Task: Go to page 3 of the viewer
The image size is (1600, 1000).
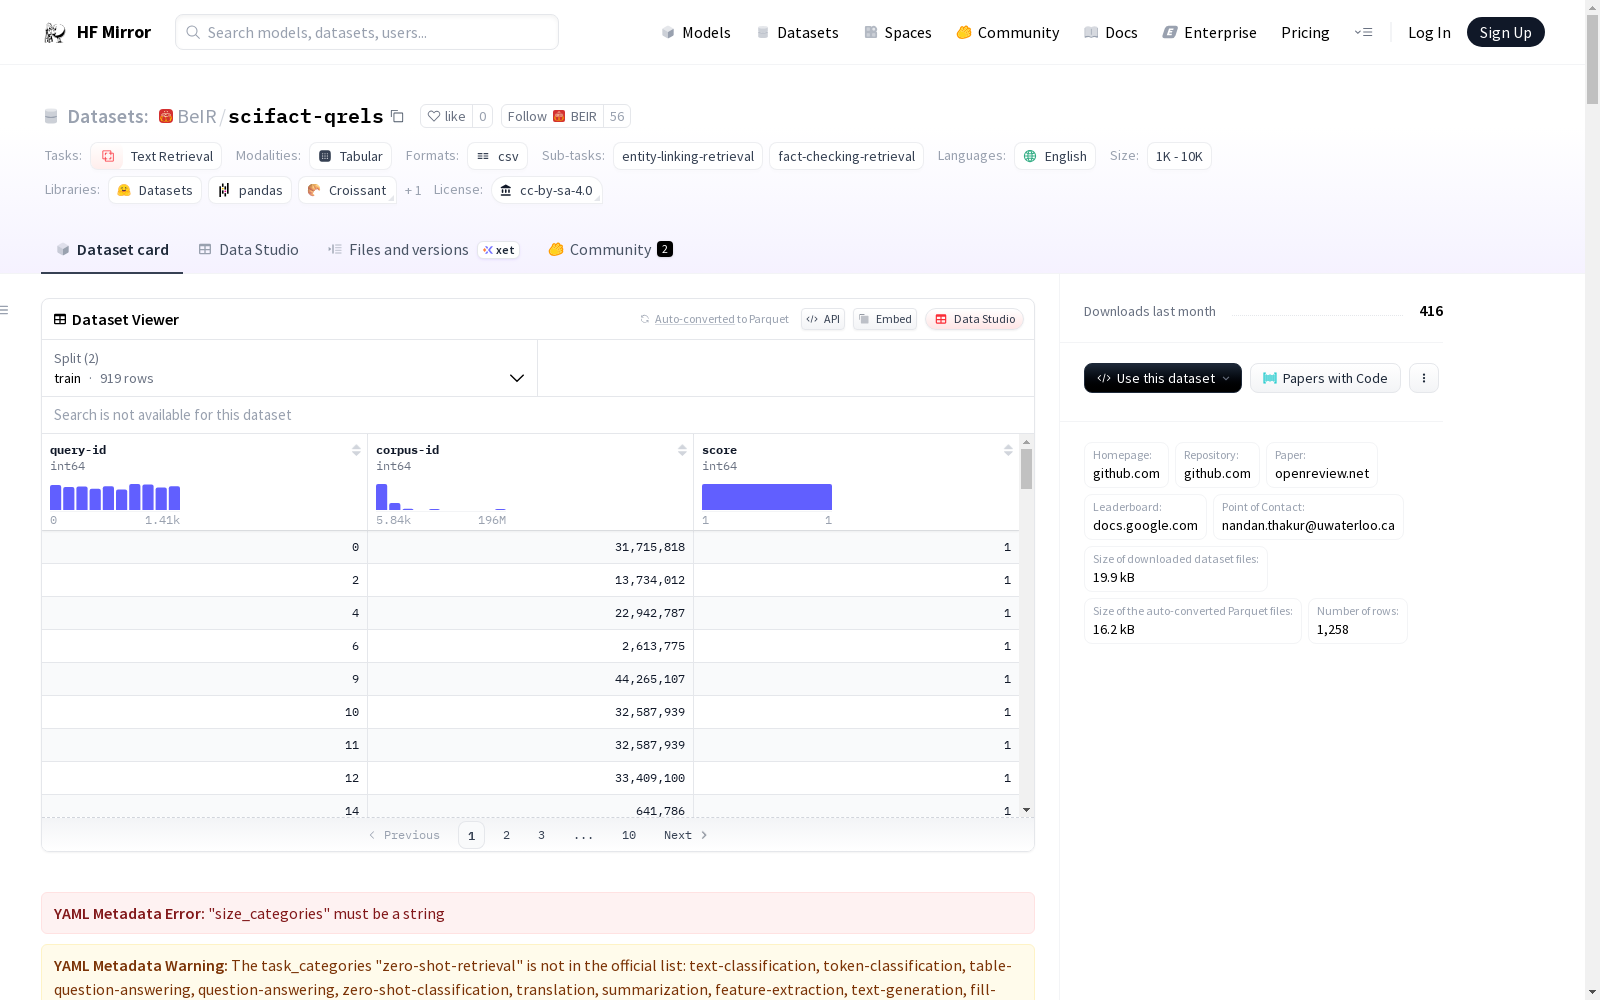Action: [541, 835]
